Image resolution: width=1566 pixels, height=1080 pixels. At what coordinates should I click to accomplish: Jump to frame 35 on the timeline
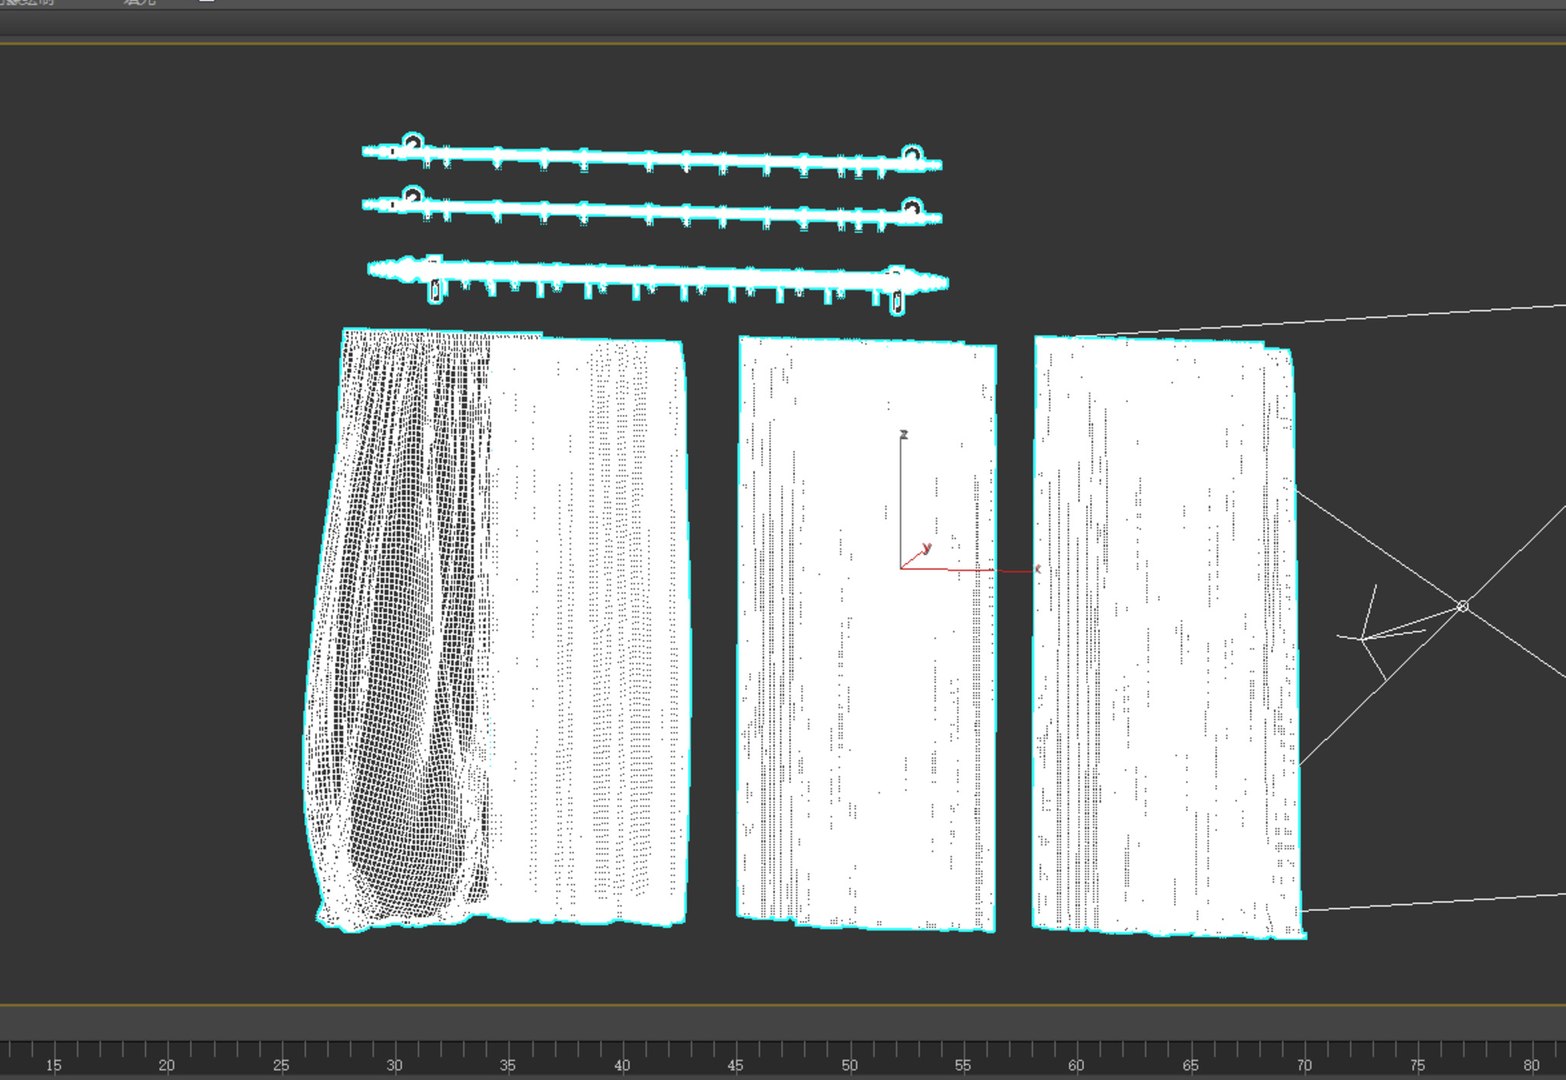[x=507, y=1065]
